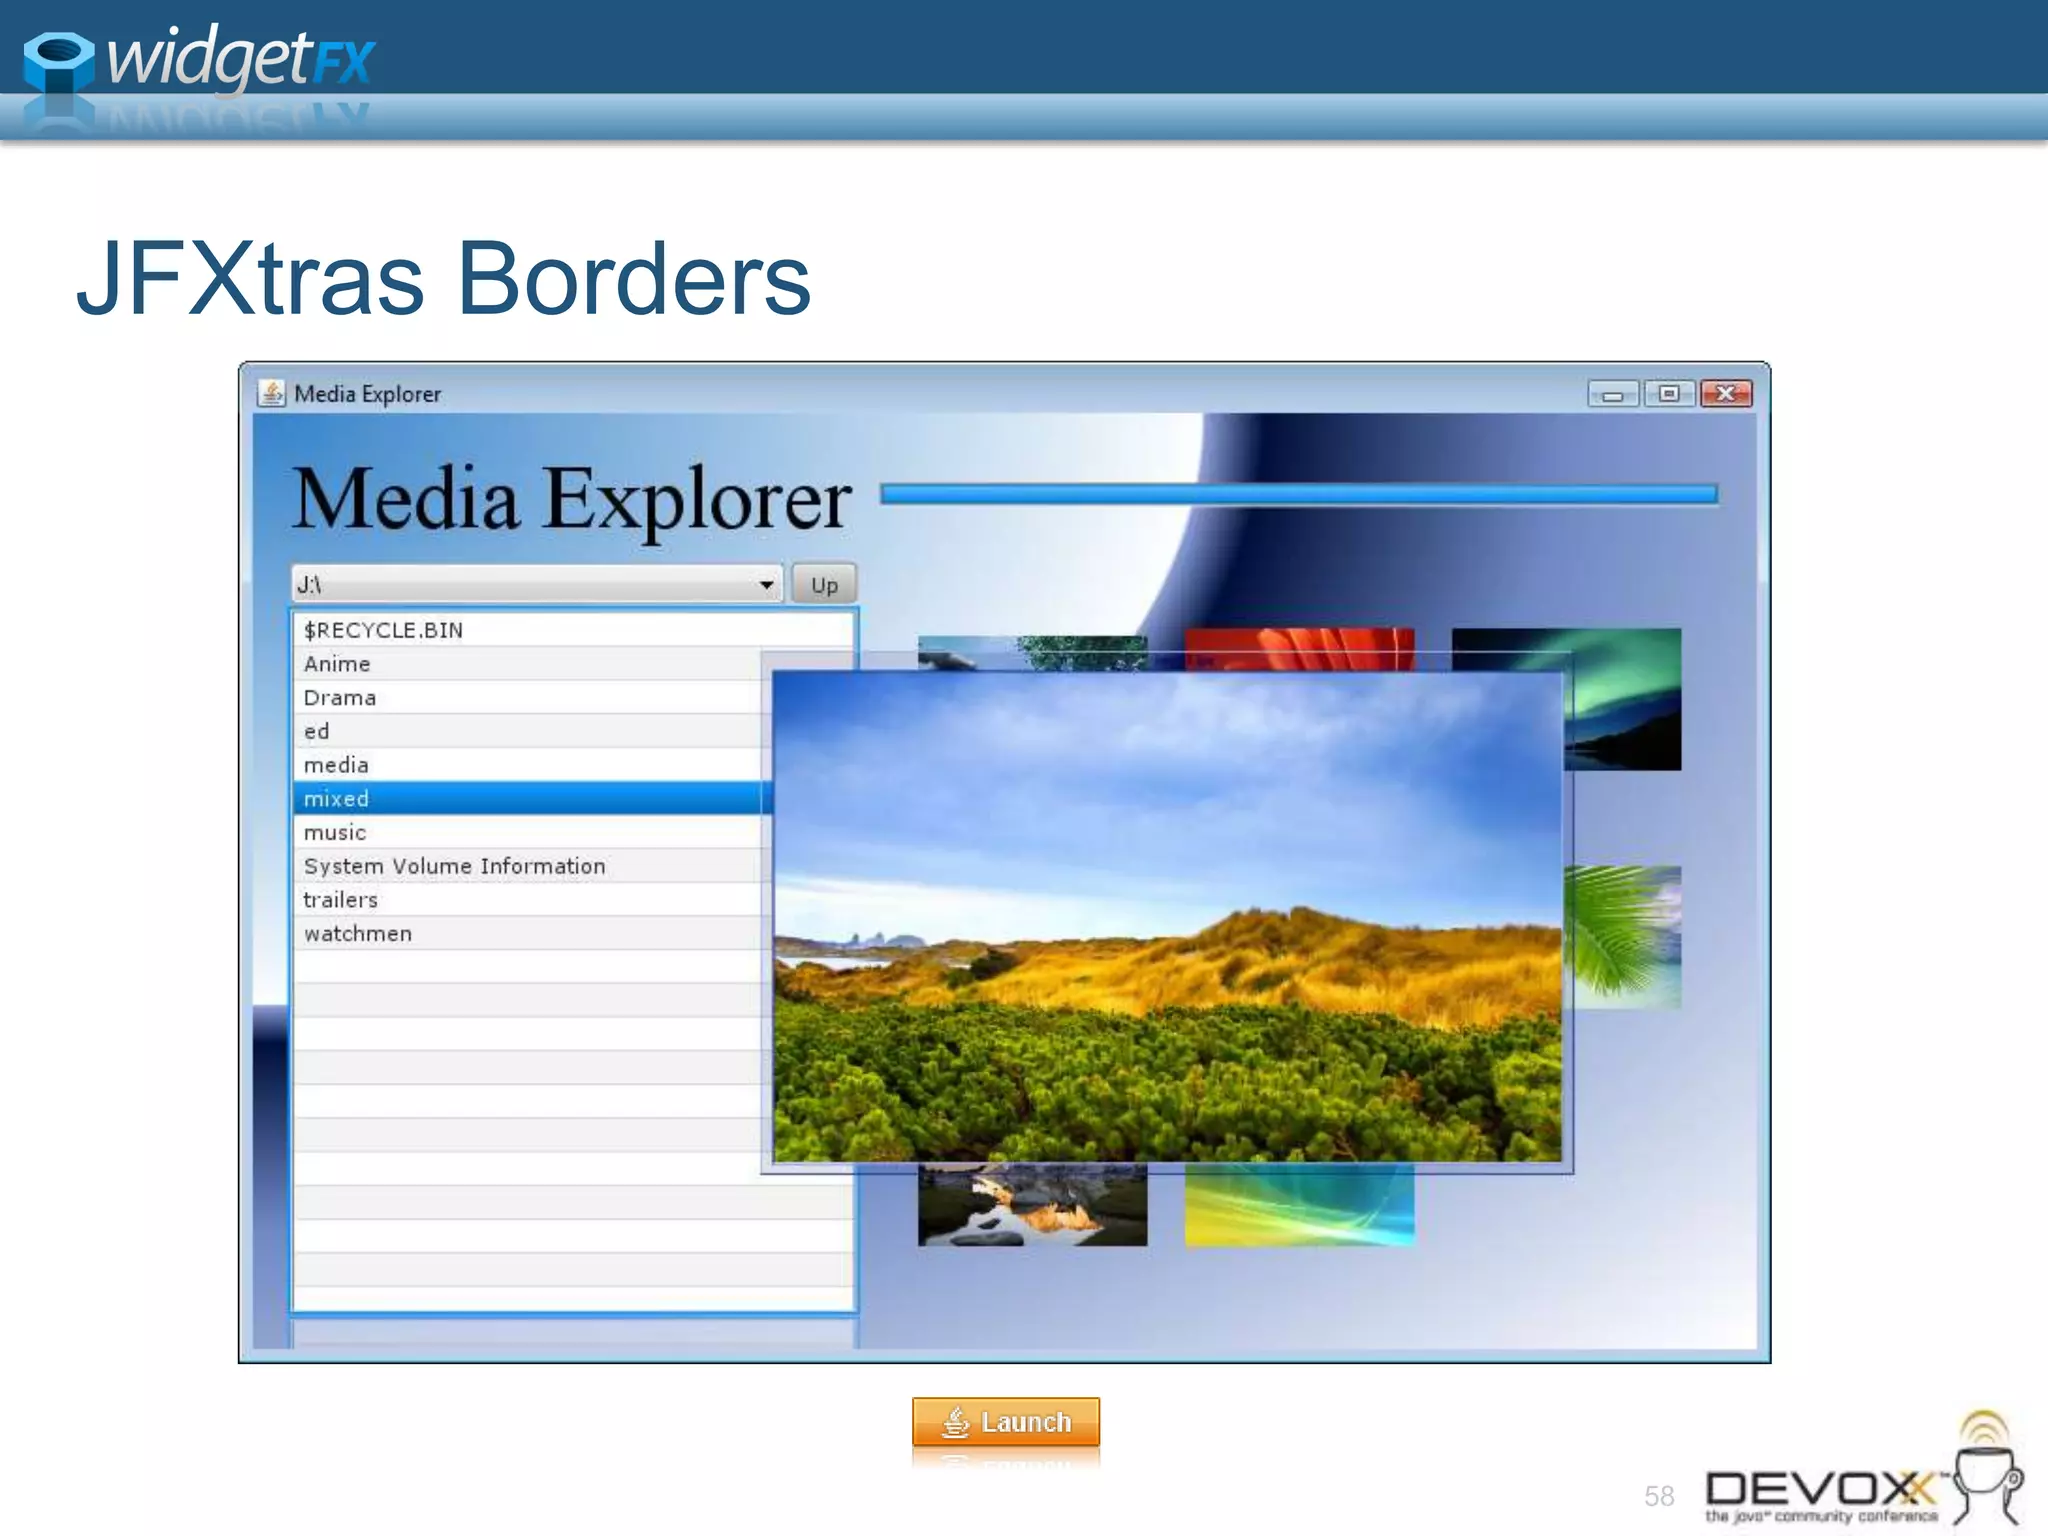Select the $RECYCLE.BIN folder entry
The width and height of the screenshot is (2048, 1536).
574,630
